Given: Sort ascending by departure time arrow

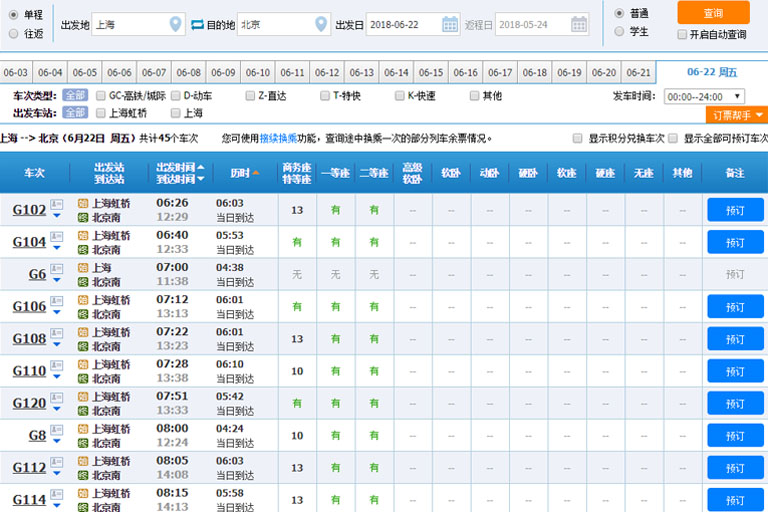Looking at the screenshot, I should (x=201, y=167).
